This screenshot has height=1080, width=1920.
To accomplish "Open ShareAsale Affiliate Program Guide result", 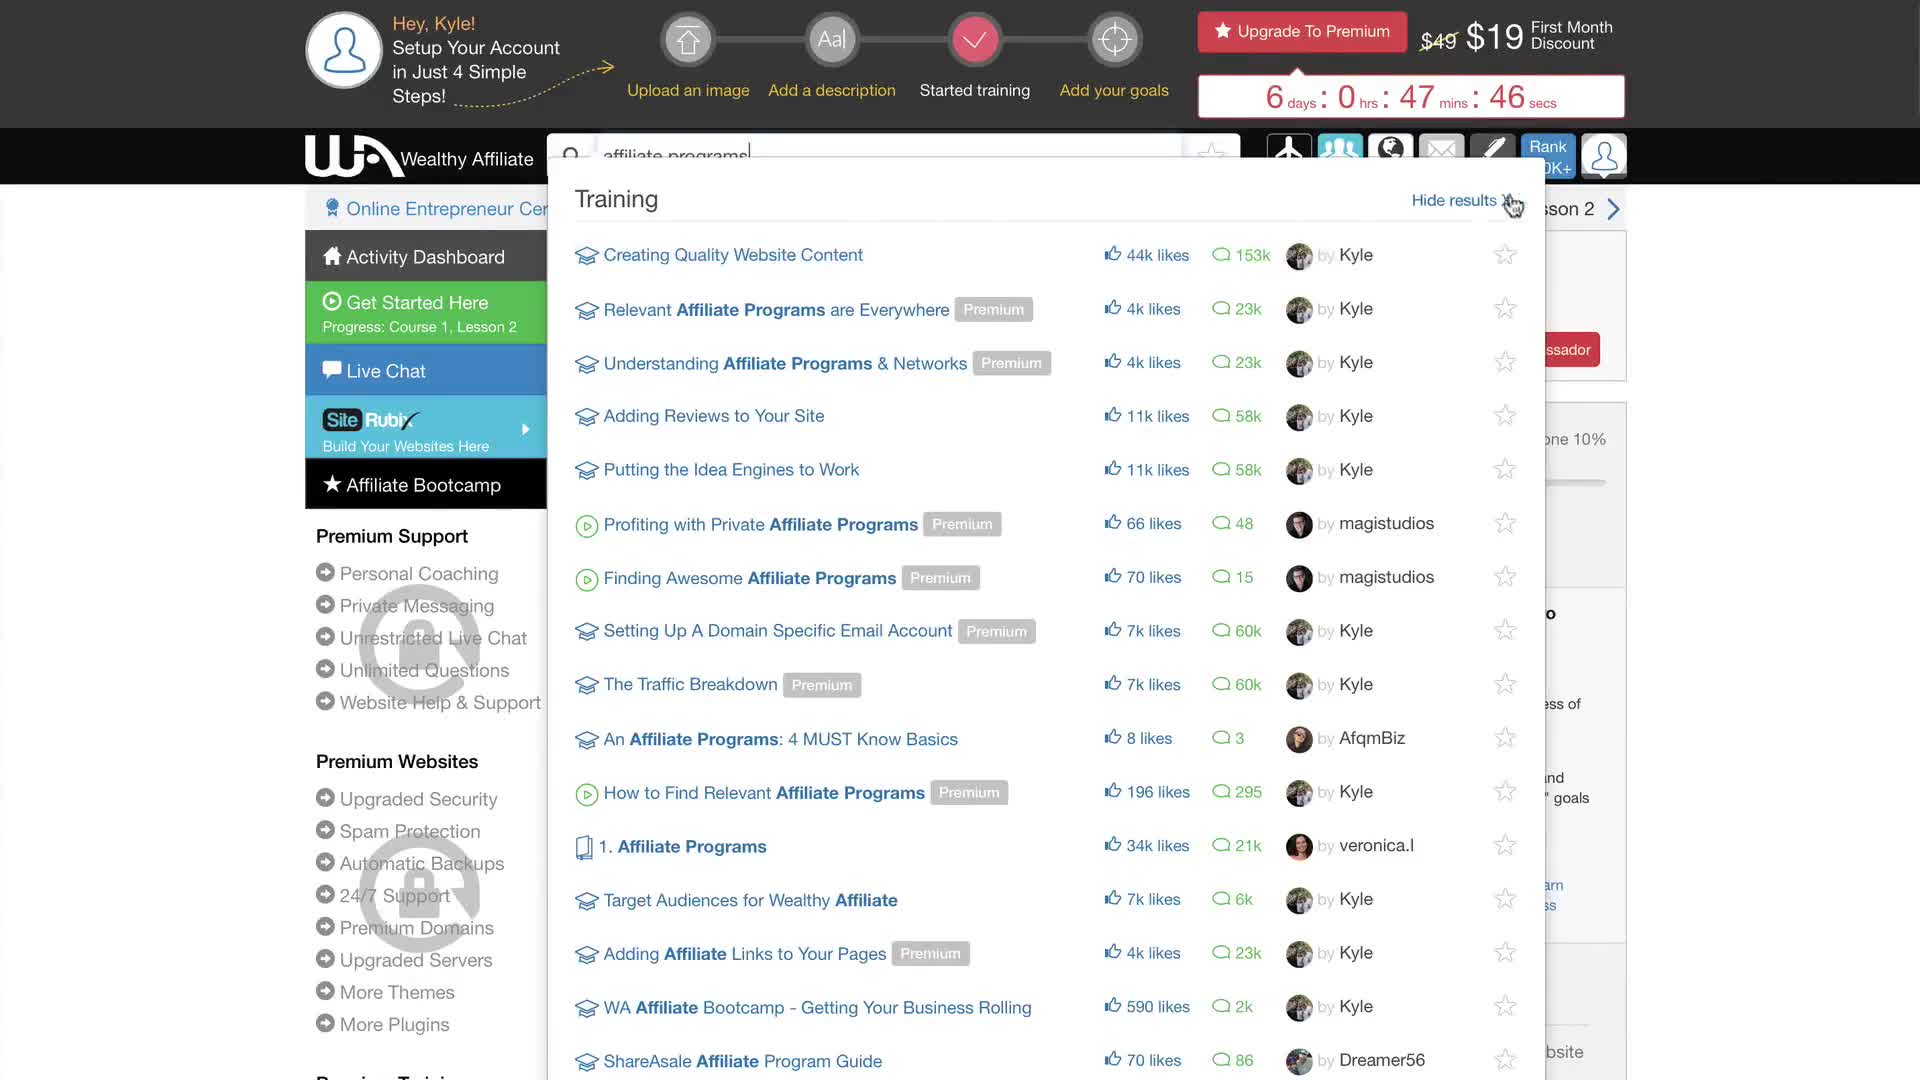I will point(742,1061).
